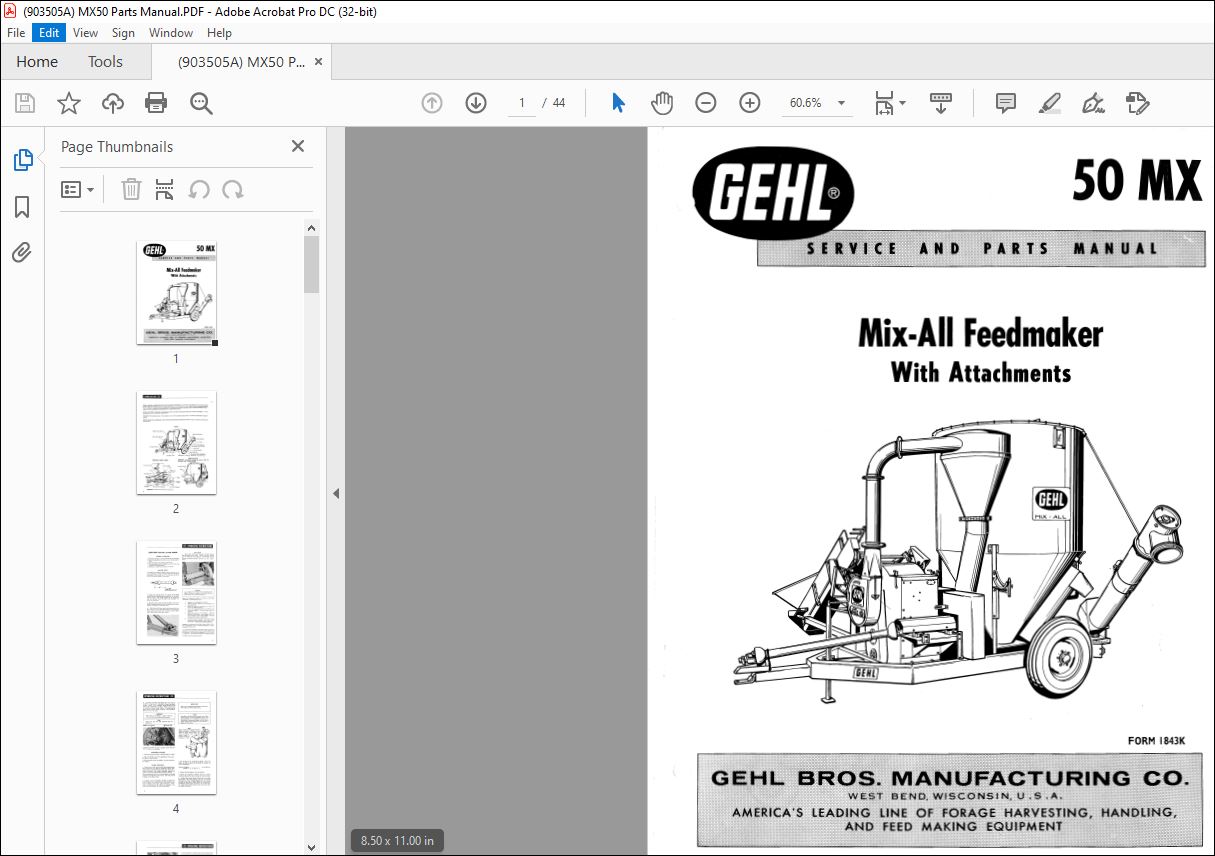
Task: Open fit page options icon
Action: point(889,103)
